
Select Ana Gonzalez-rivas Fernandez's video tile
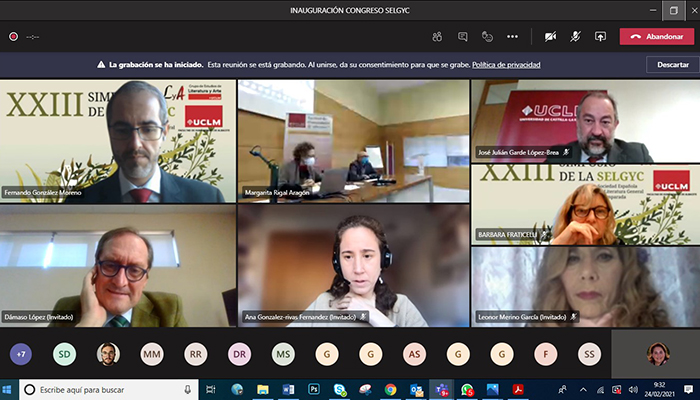point(353,266)
